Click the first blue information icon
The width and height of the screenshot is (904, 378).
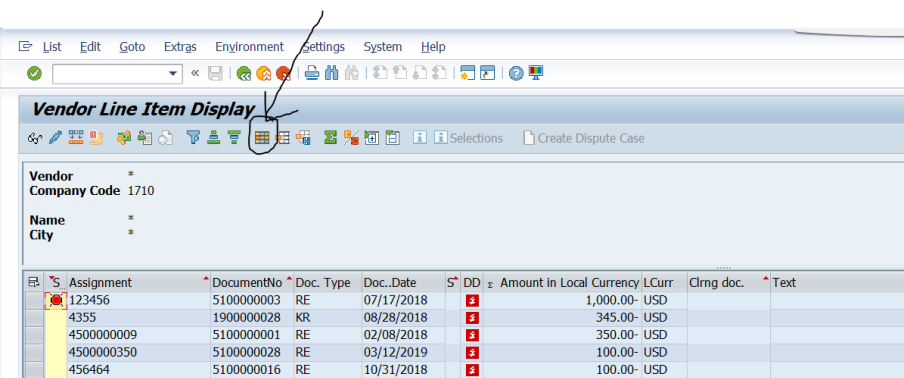coord(420,138)
